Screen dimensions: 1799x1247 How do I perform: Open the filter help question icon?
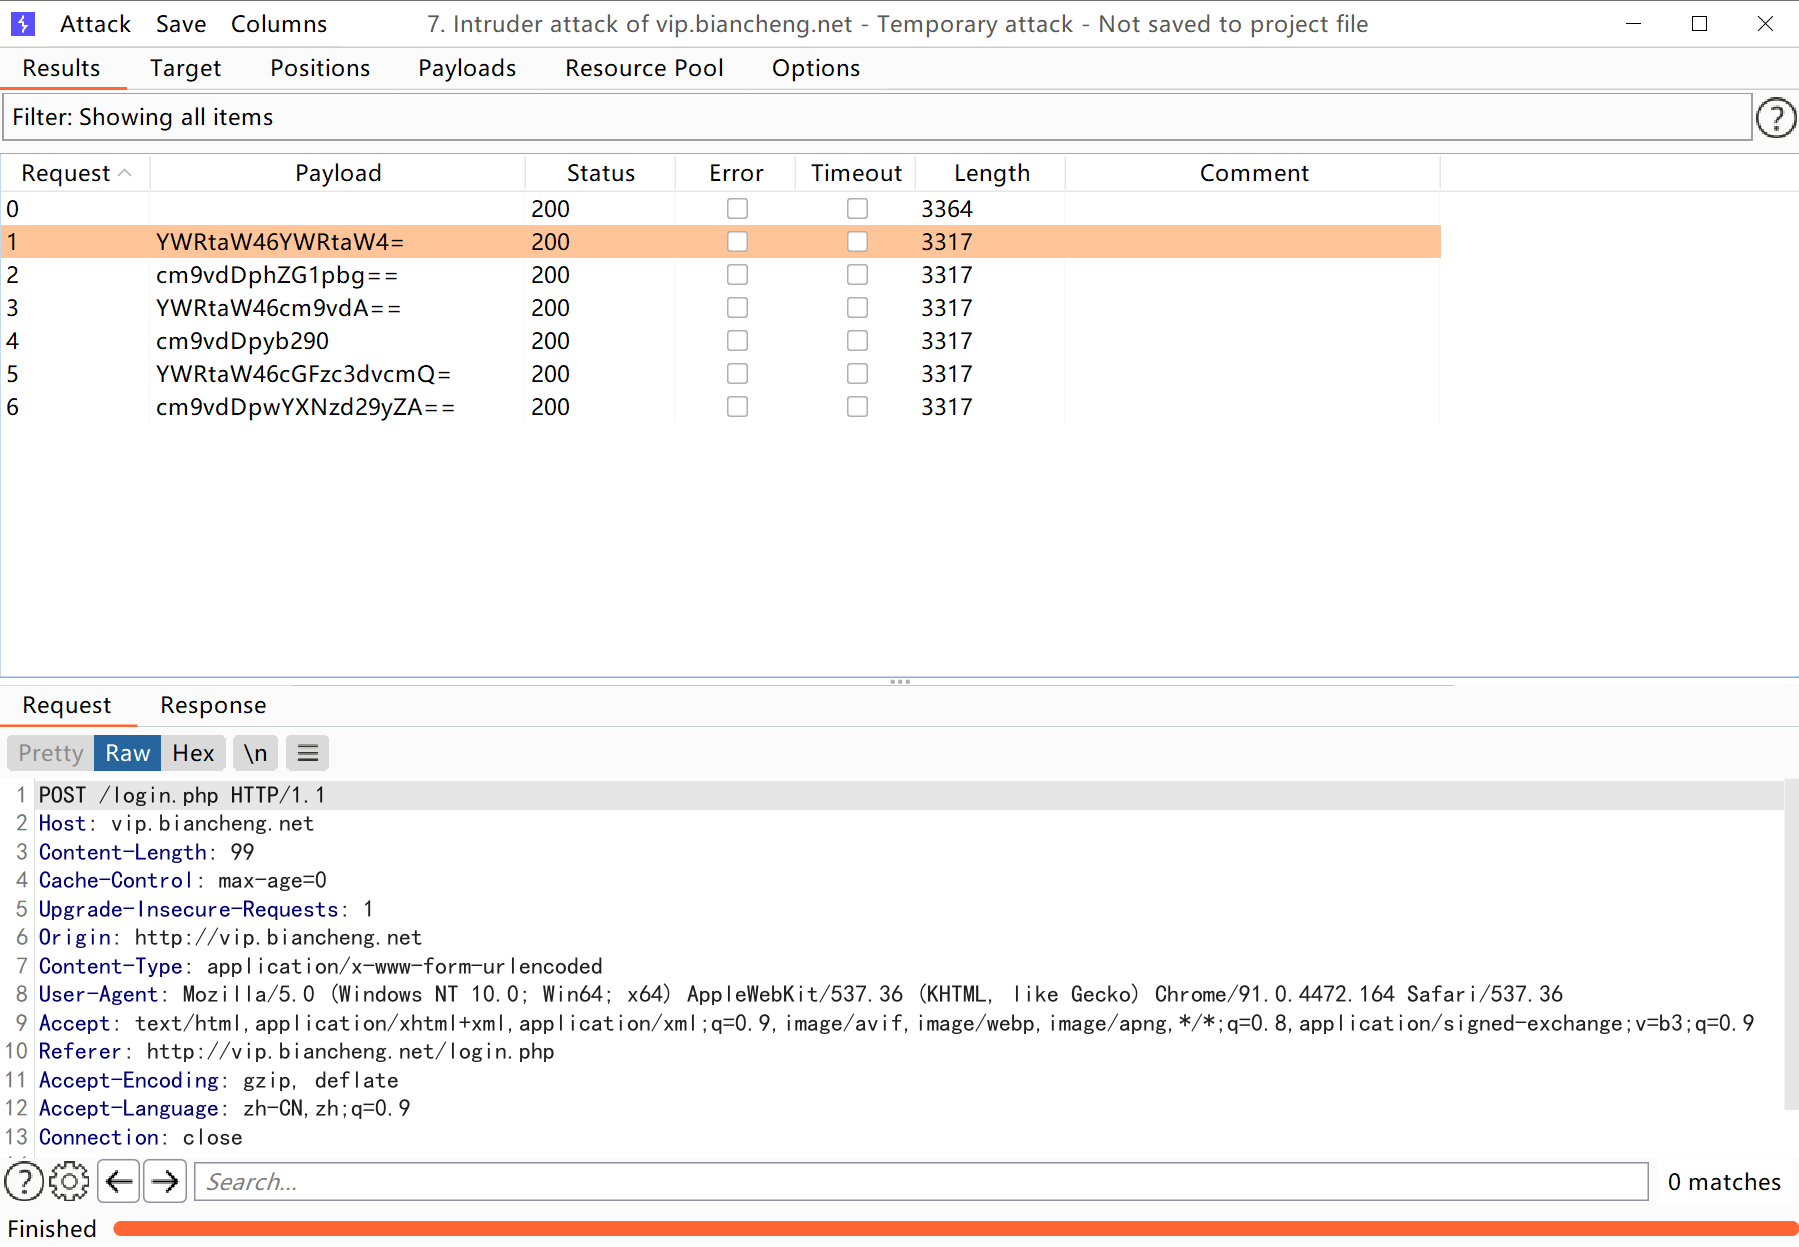[x=1776, y=118]
